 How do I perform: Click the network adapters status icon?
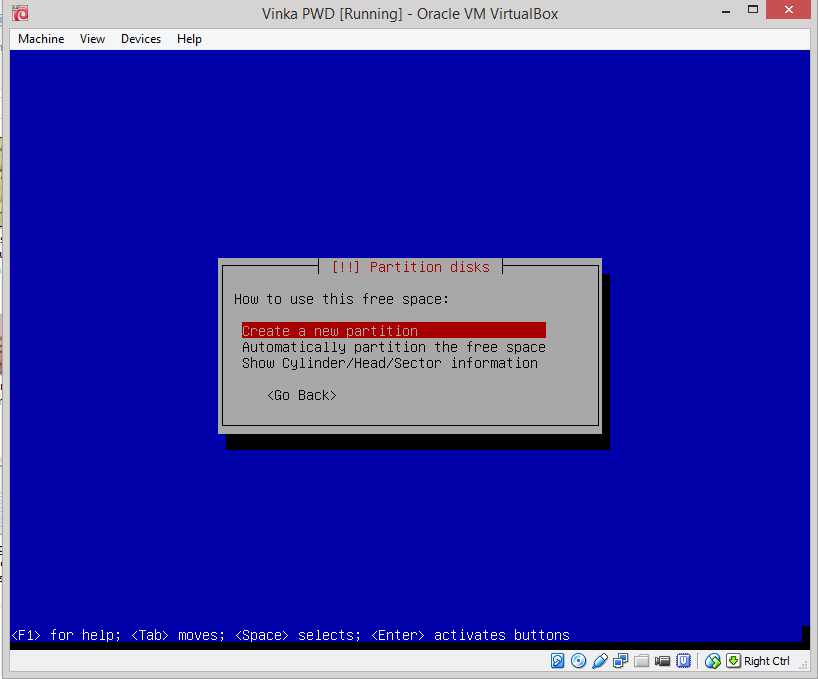tap(620, 661)
